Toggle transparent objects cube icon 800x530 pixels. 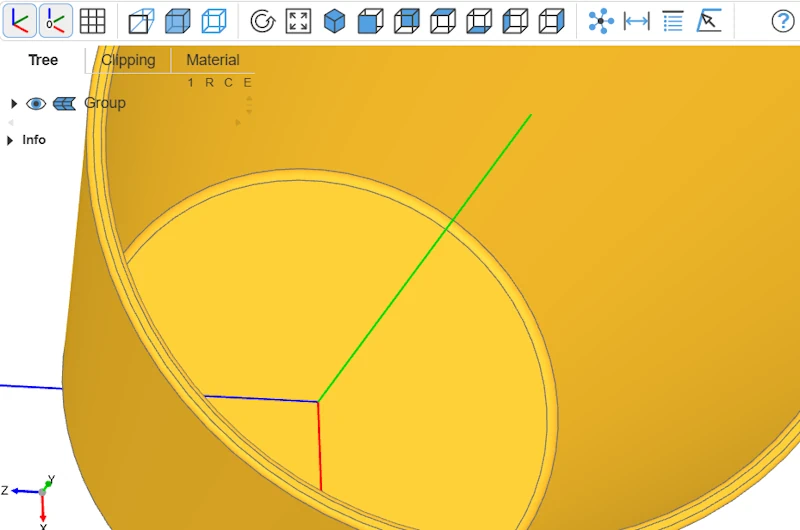tap(177, 20)
